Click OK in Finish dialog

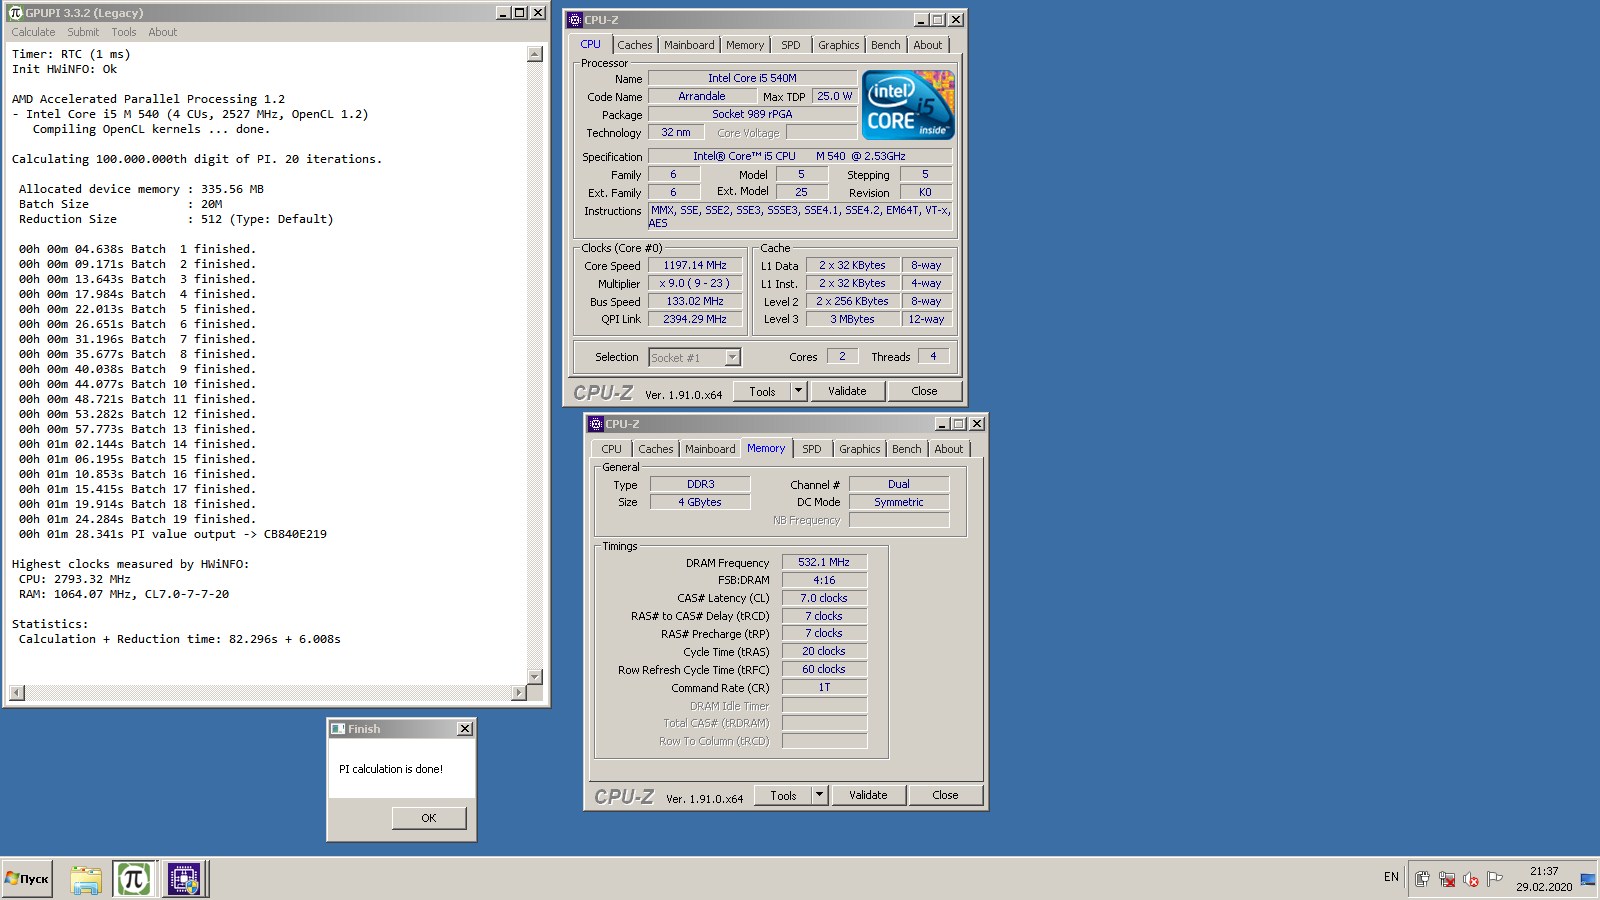pos(428,817)
